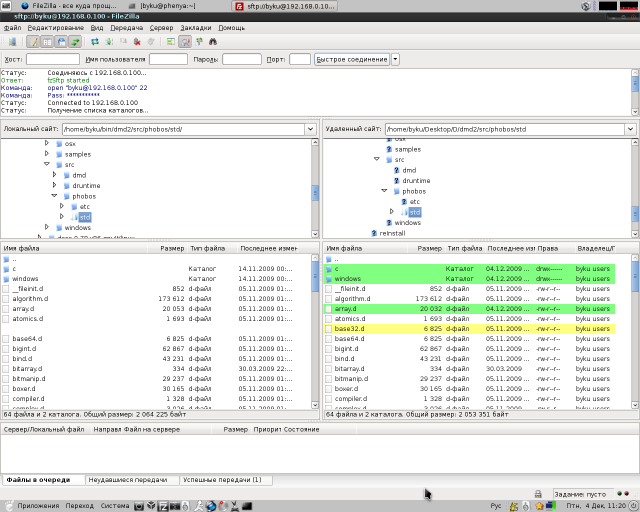The width and height of the screenshot is (640, 512).
Task: Toggle directory comparison mode
Action: tap(185, 42)
